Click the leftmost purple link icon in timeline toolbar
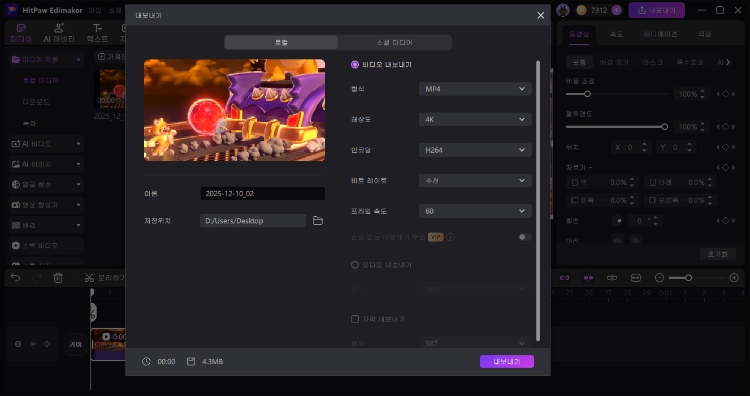 click(x=565, y=278)
